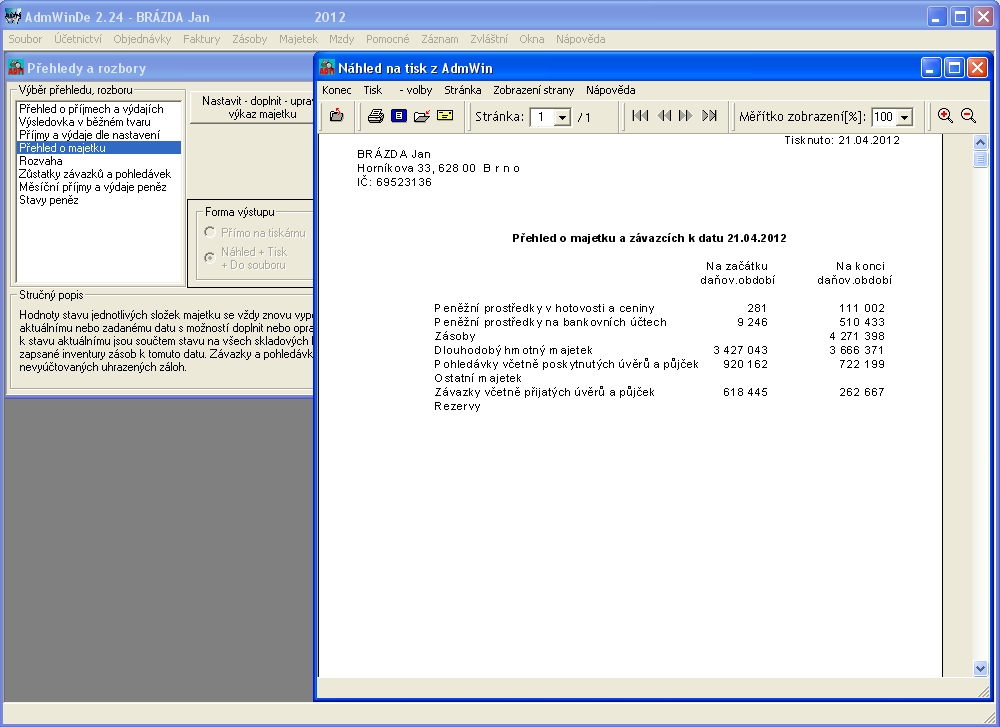The height and width of the screenshot is (727, 1000).
Task: Close the Náhled na tisk window
Action: (x=977, y=68)
